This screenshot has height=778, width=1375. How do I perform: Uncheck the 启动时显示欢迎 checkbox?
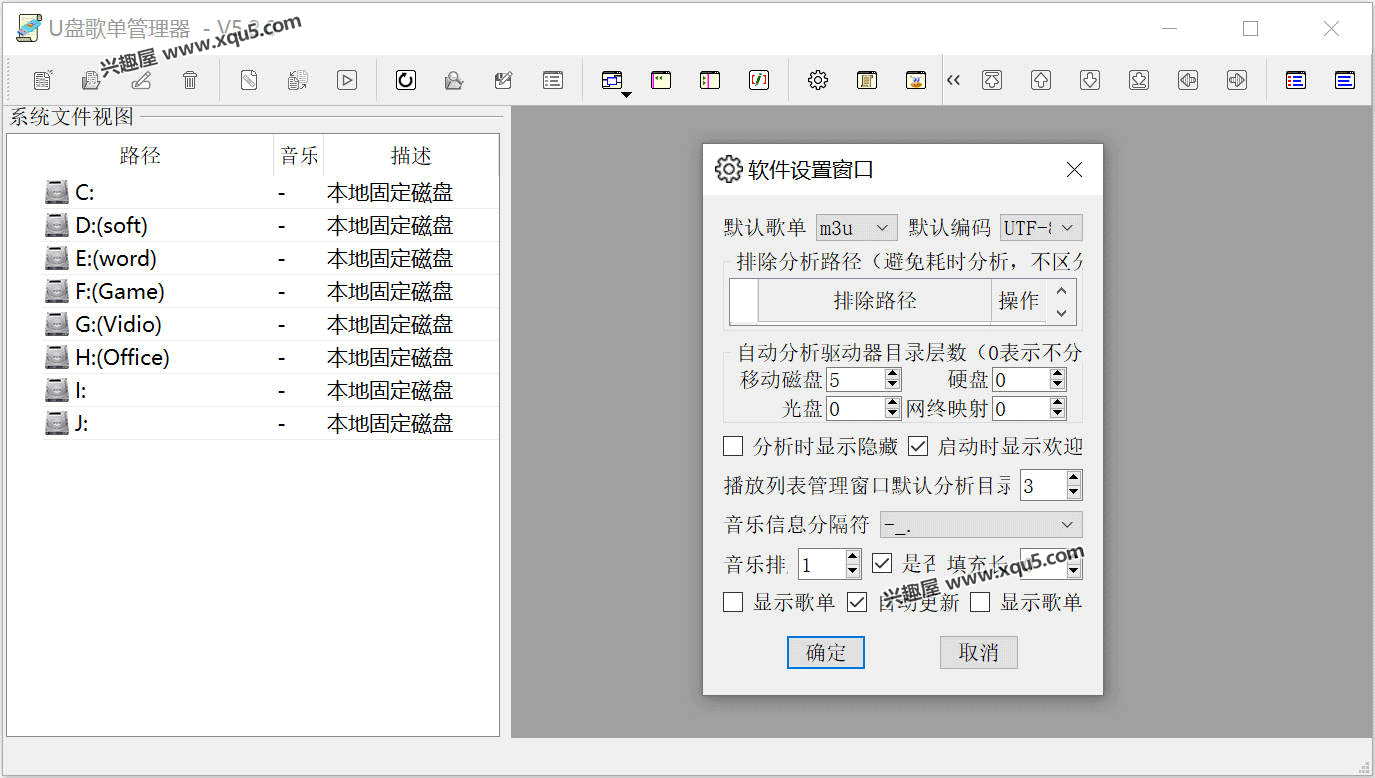[918, 446]
